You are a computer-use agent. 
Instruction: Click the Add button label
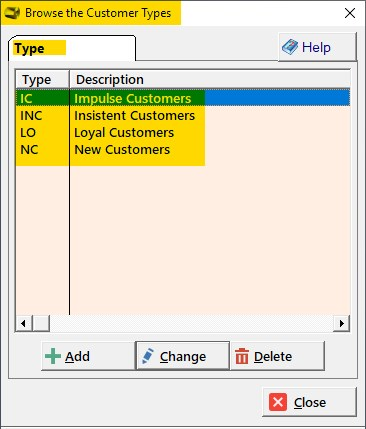(x=77, y=356)
